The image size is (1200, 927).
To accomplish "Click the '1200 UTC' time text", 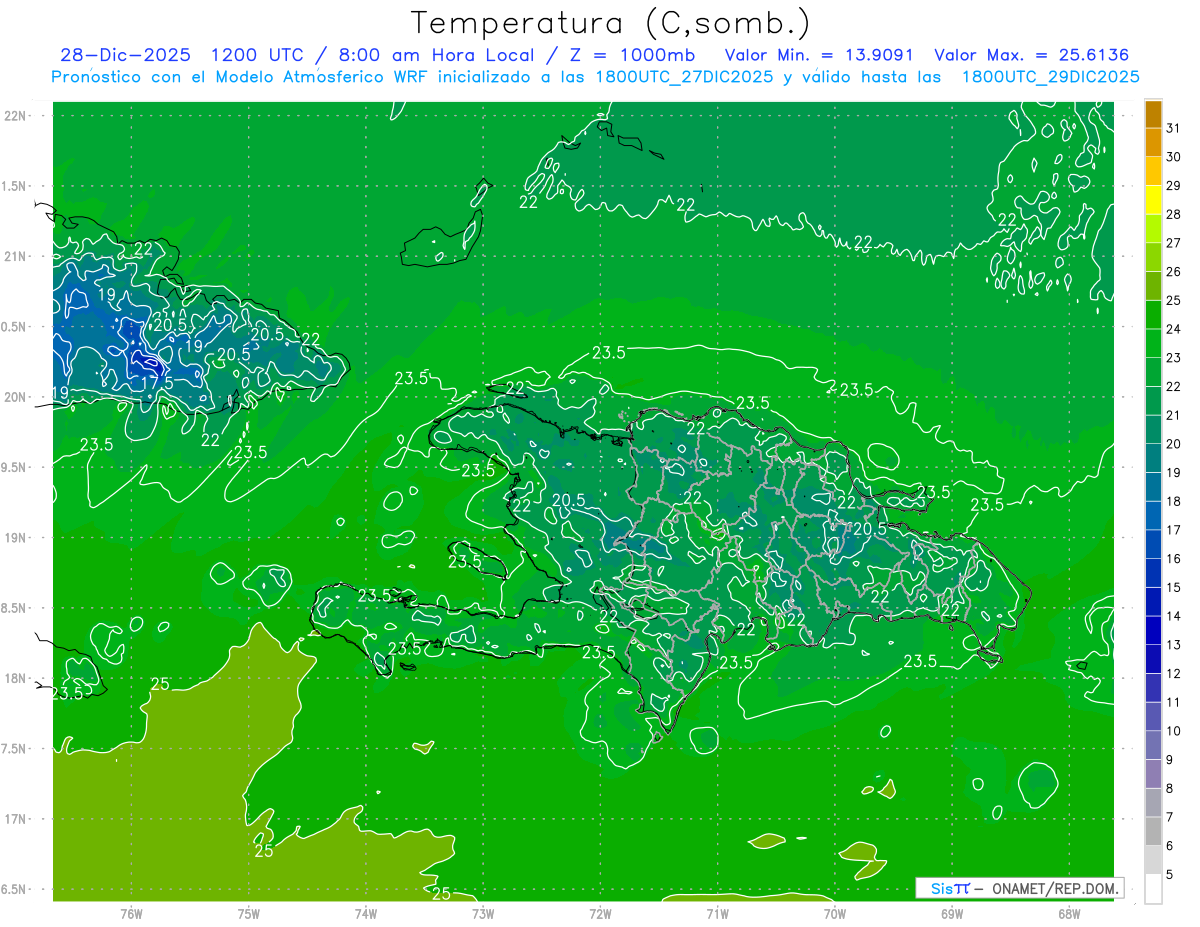I will [257, 55].
